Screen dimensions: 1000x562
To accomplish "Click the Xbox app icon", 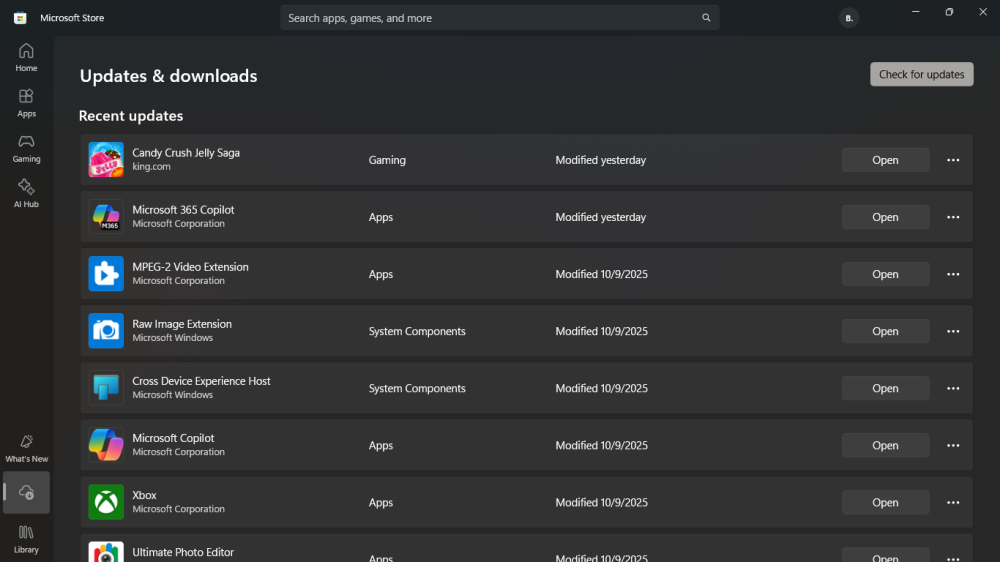I will click(106, 502).
